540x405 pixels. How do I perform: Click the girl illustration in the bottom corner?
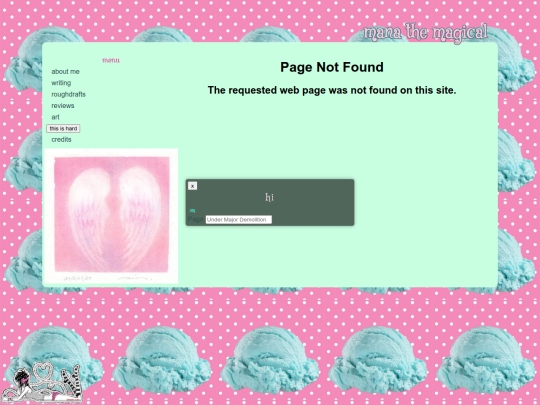pos(42,382)
